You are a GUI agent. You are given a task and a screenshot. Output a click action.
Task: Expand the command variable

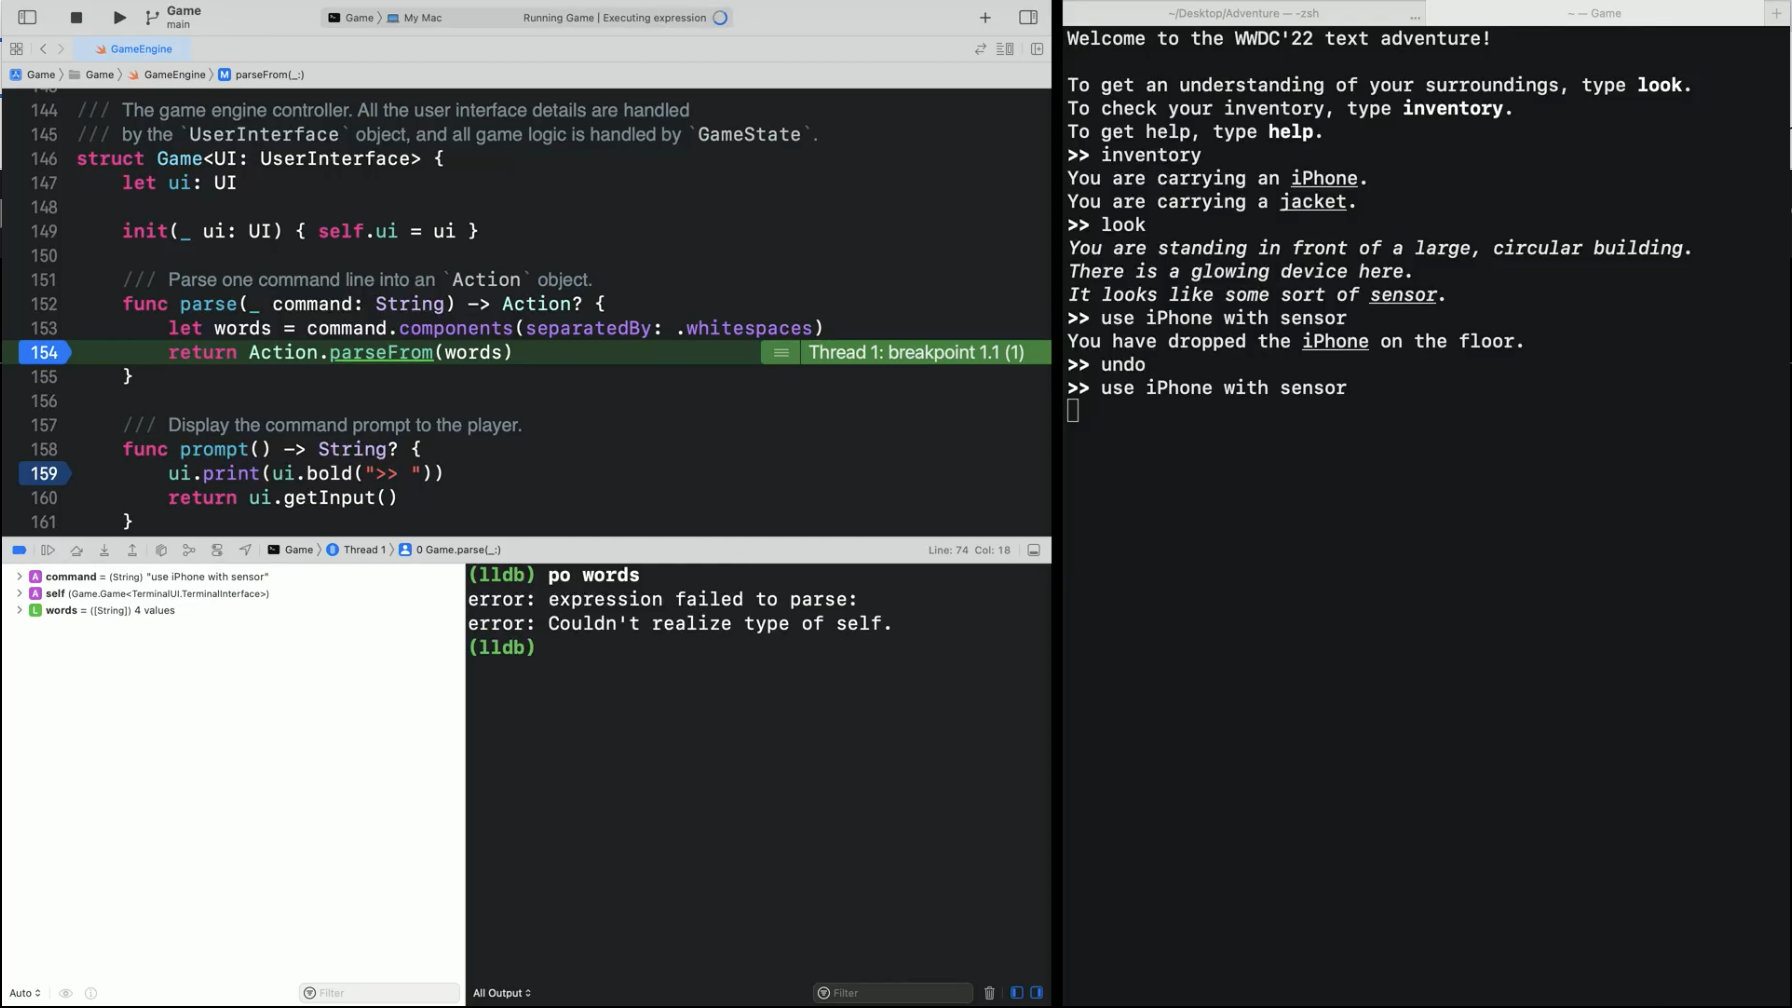(x=19, y=577)
